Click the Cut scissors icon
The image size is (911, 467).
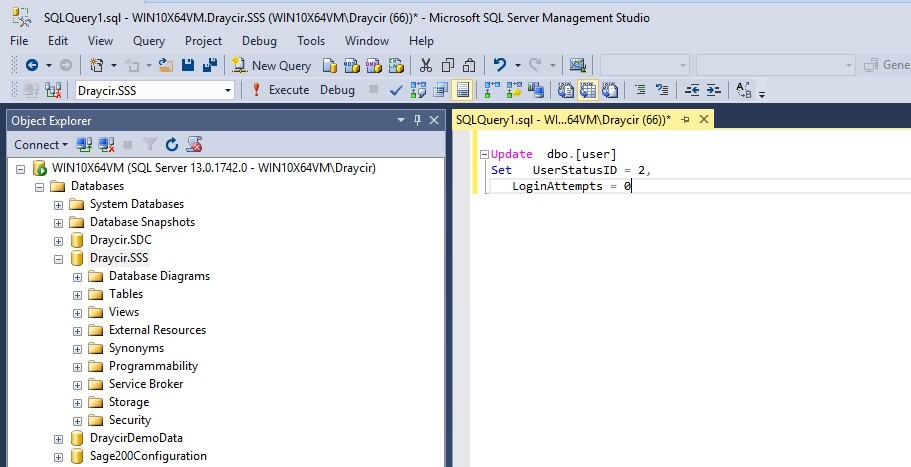[x=426, y=66]
